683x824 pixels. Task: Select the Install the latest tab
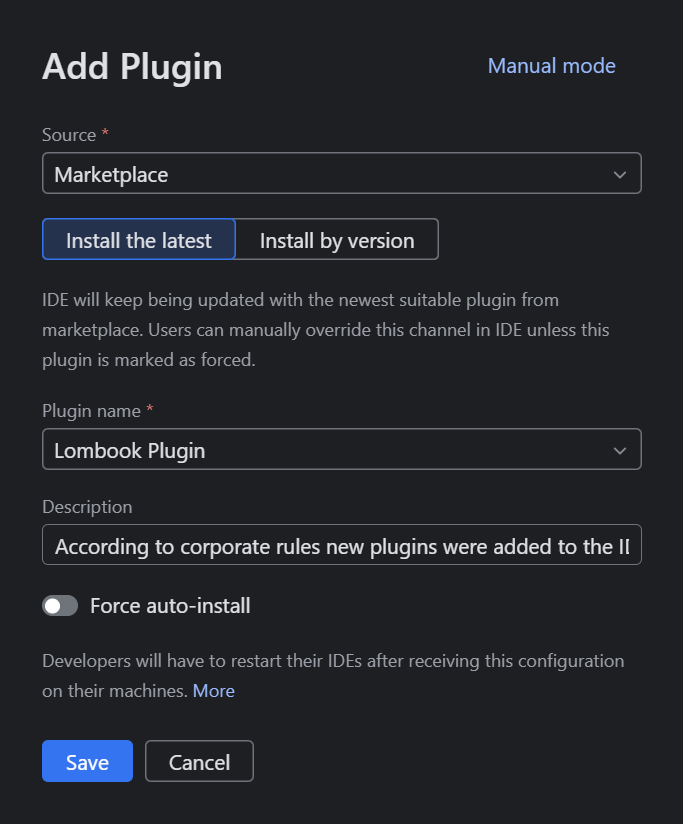[x=138, y=239]
